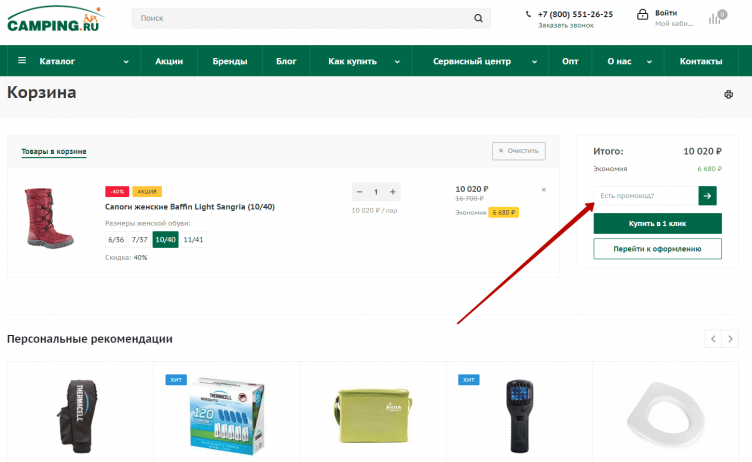The image size is (752, 462).
Task: Select shoe size 10/40
Action: [165, 239]
